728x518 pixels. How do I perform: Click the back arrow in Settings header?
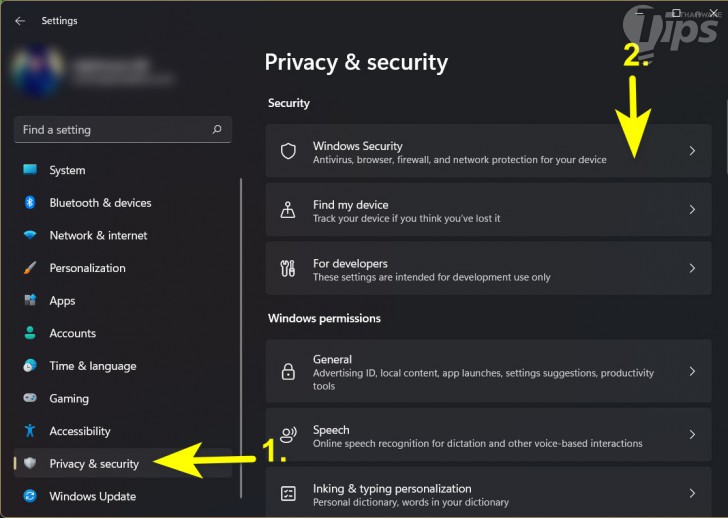coord(20,21)
